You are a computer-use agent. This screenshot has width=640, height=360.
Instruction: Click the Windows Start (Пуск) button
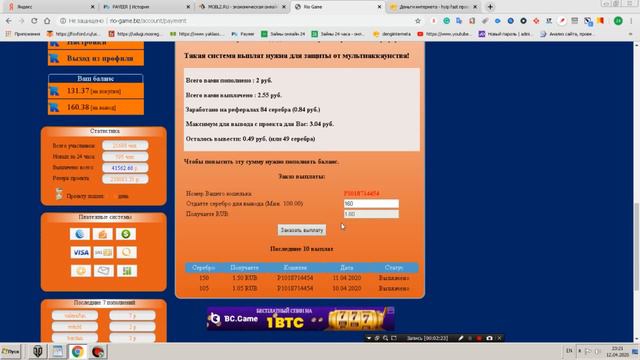(11, 351)
